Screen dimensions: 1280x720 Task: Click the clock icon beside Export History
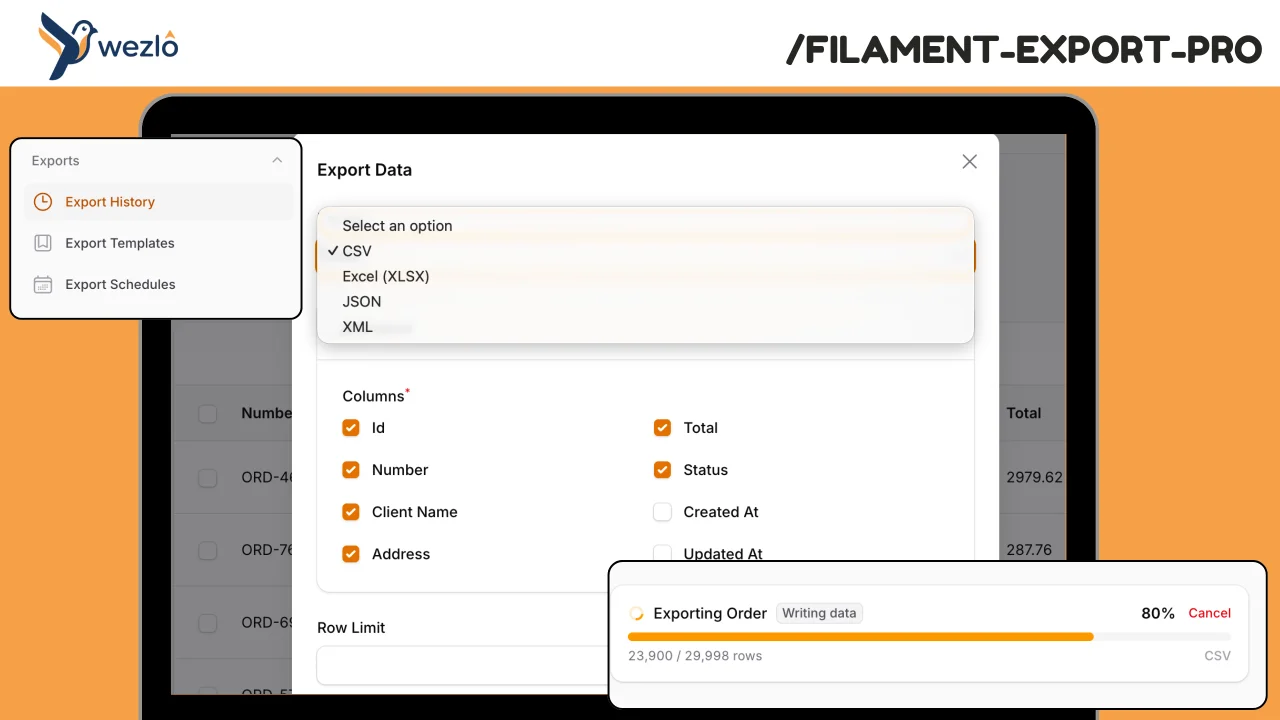pyautogui.click(x=42, y=202)
